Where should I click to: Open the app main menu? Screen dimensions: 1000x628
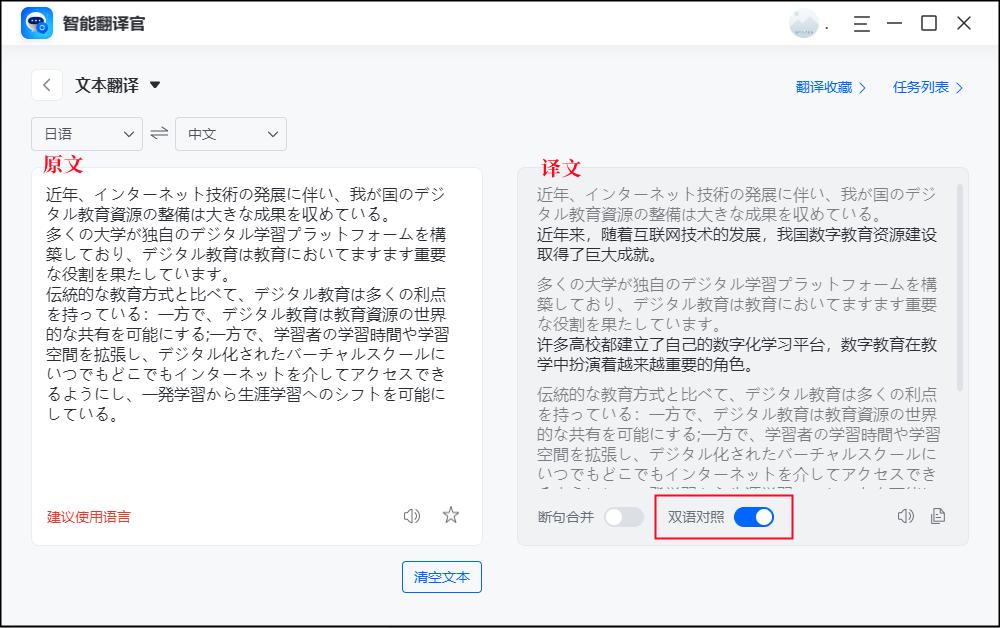(860, 22)
